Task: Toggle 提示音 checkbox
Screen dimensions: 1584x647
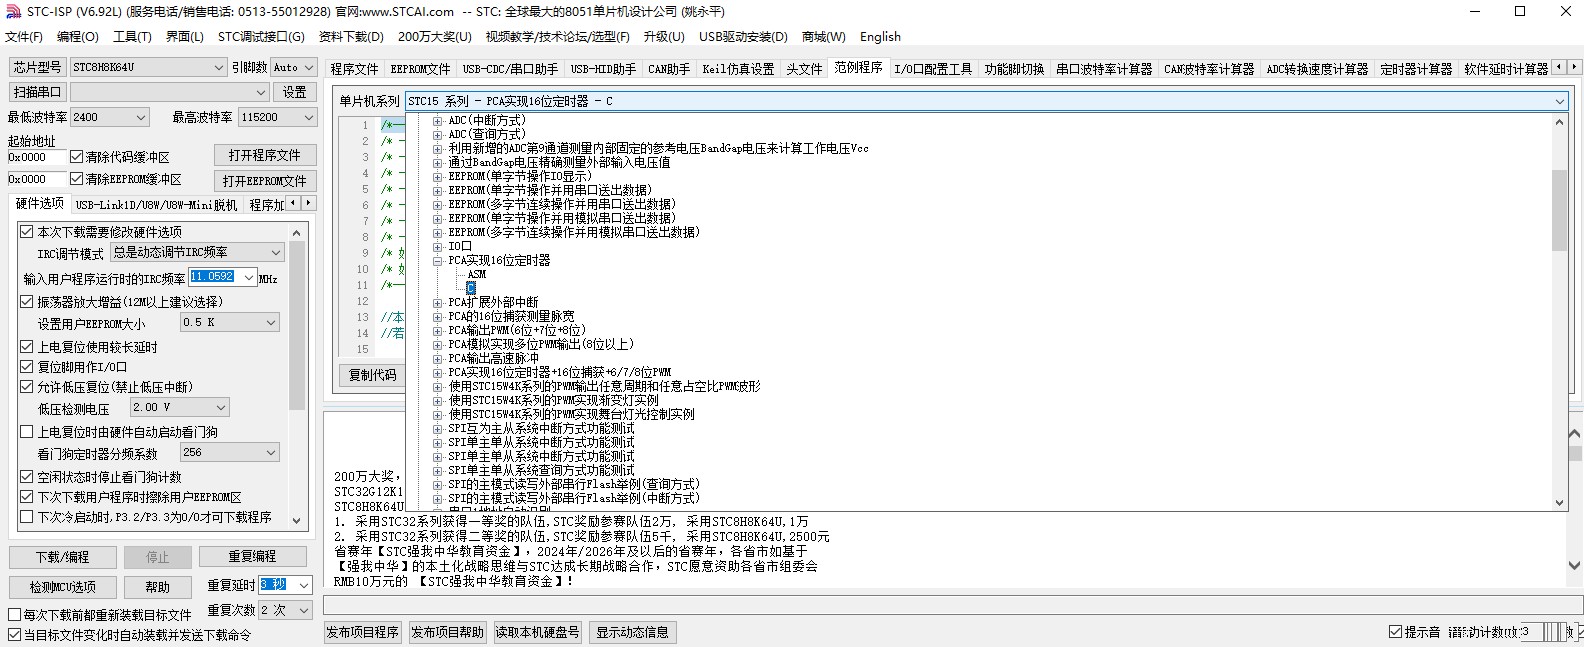Action: click(1395, 632)
